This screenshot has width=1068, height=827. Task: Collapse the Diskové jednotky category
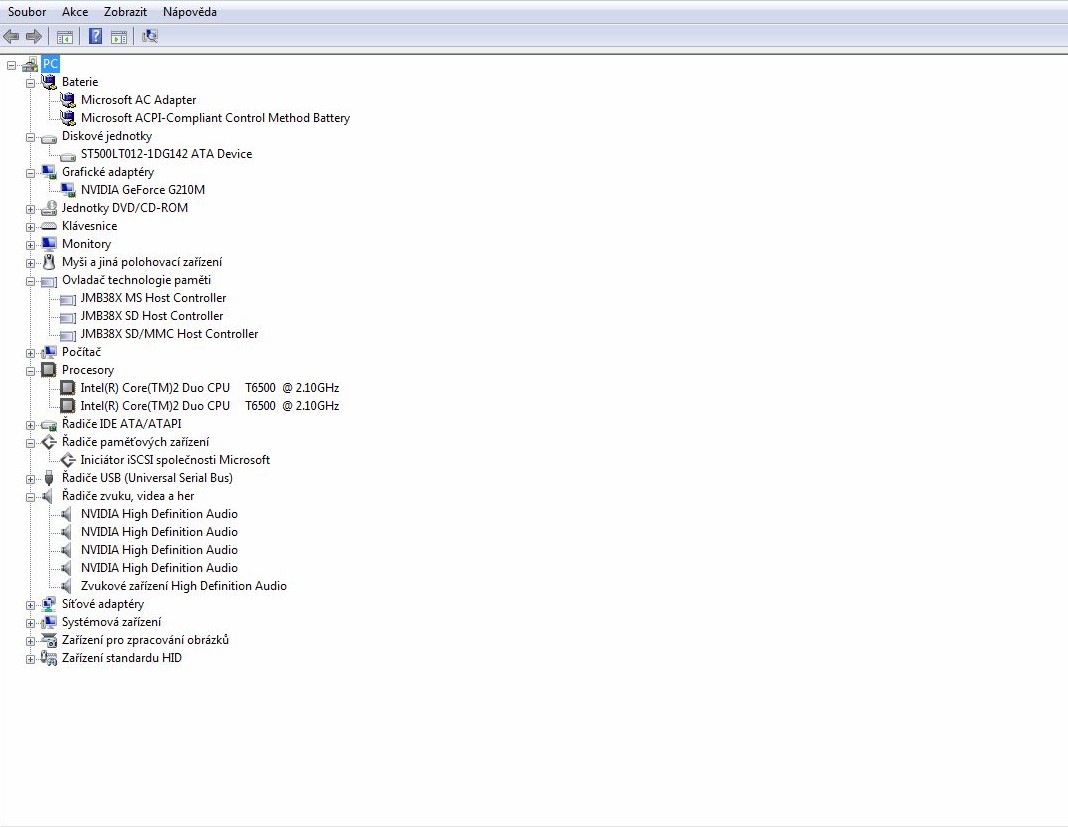(x=31, y=138)
